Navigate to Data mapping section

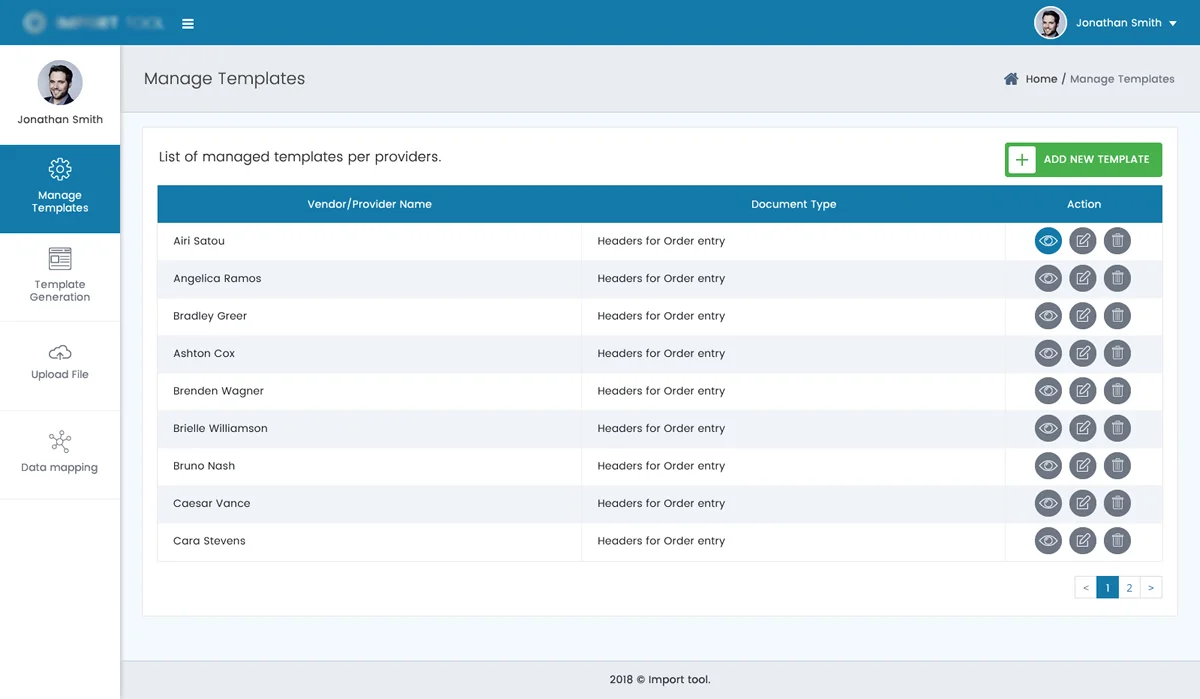coord(60,453)
